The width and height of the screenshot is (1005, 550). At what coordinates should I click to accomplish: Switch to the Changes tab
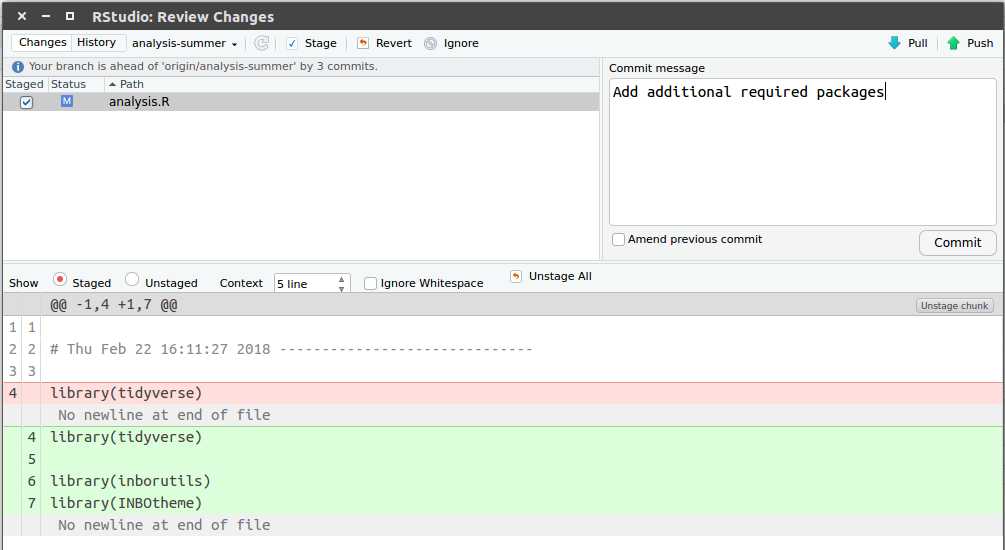42,43
